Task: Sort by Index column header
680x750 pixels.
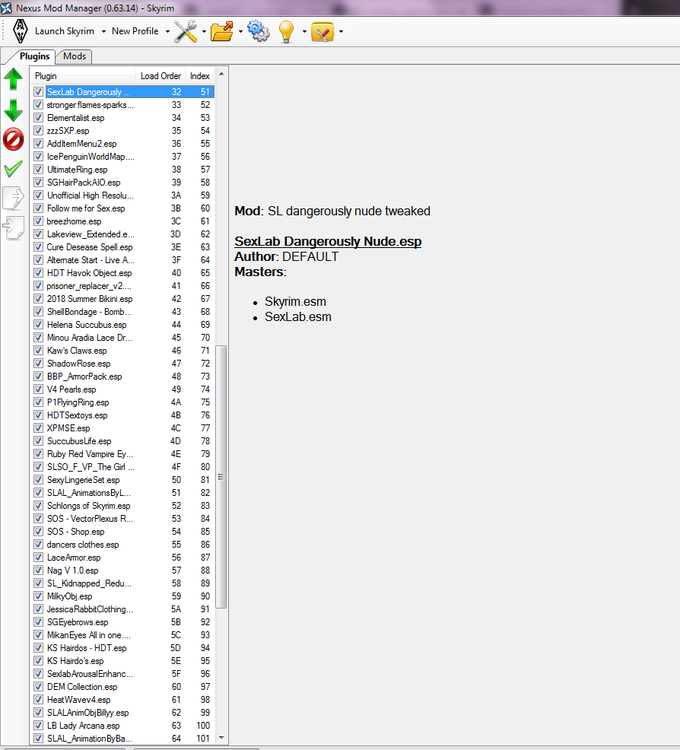Action: [x=199, y=76]
